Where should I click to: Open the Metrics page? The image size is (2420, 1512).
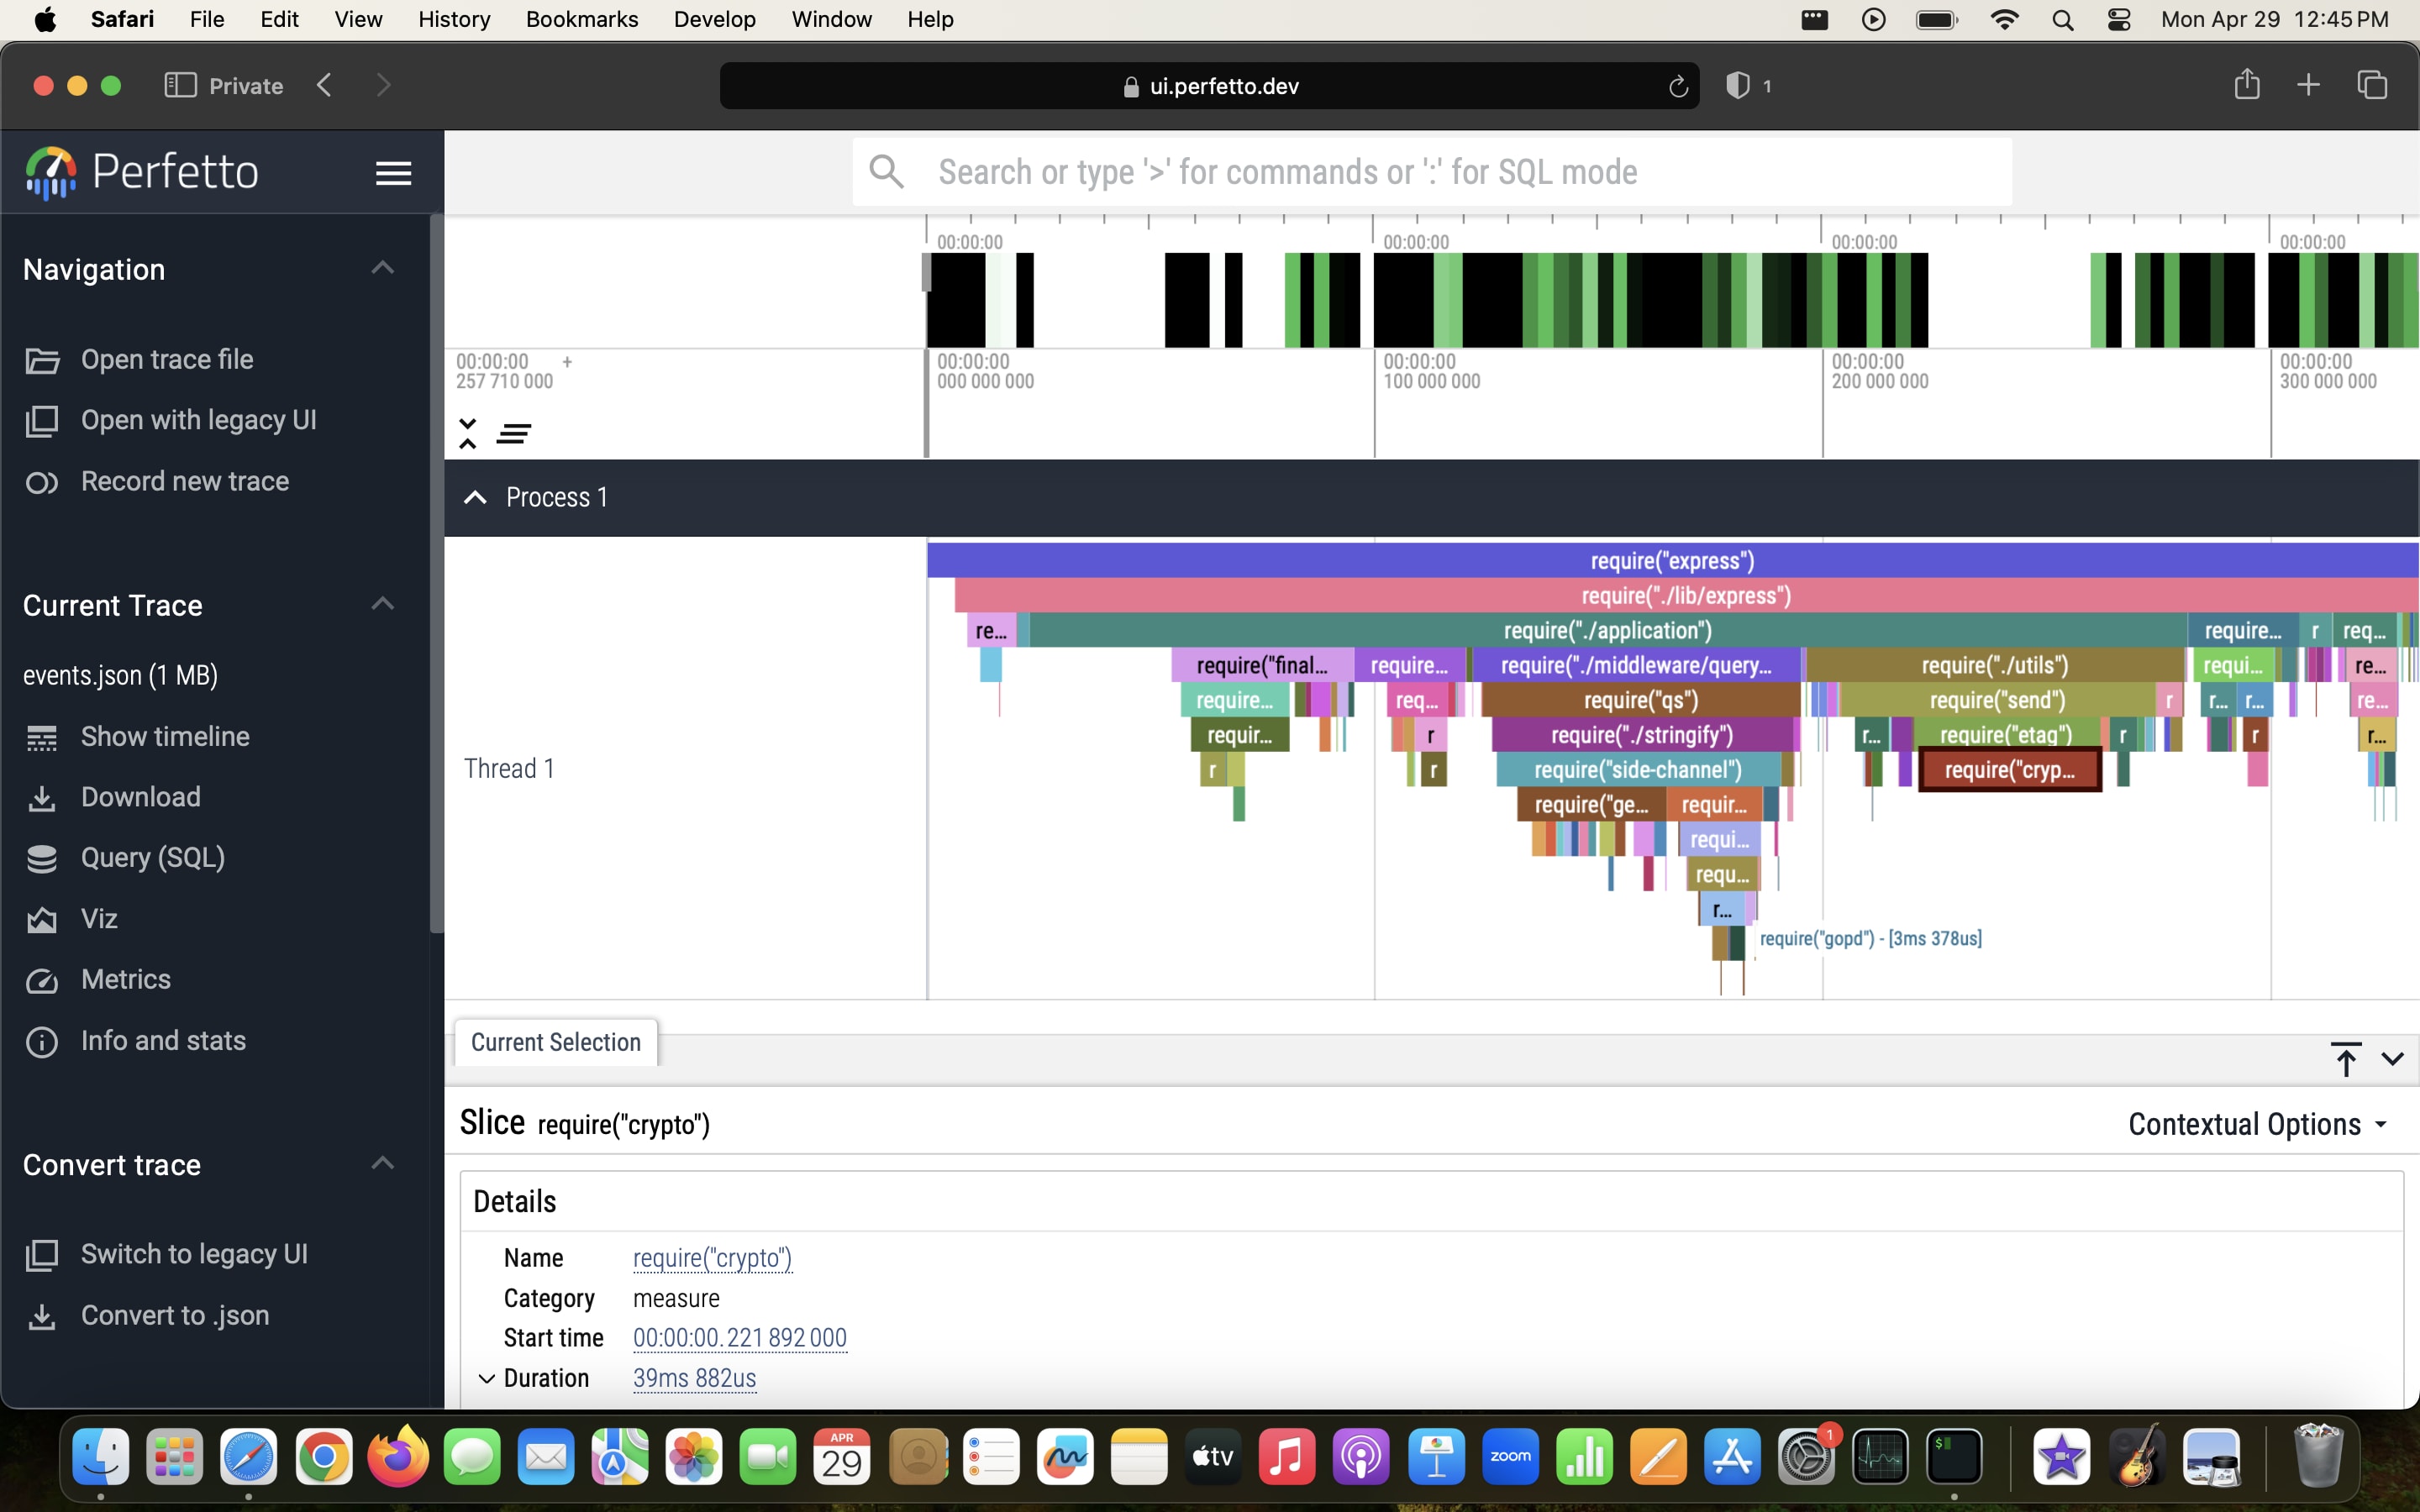125,979
